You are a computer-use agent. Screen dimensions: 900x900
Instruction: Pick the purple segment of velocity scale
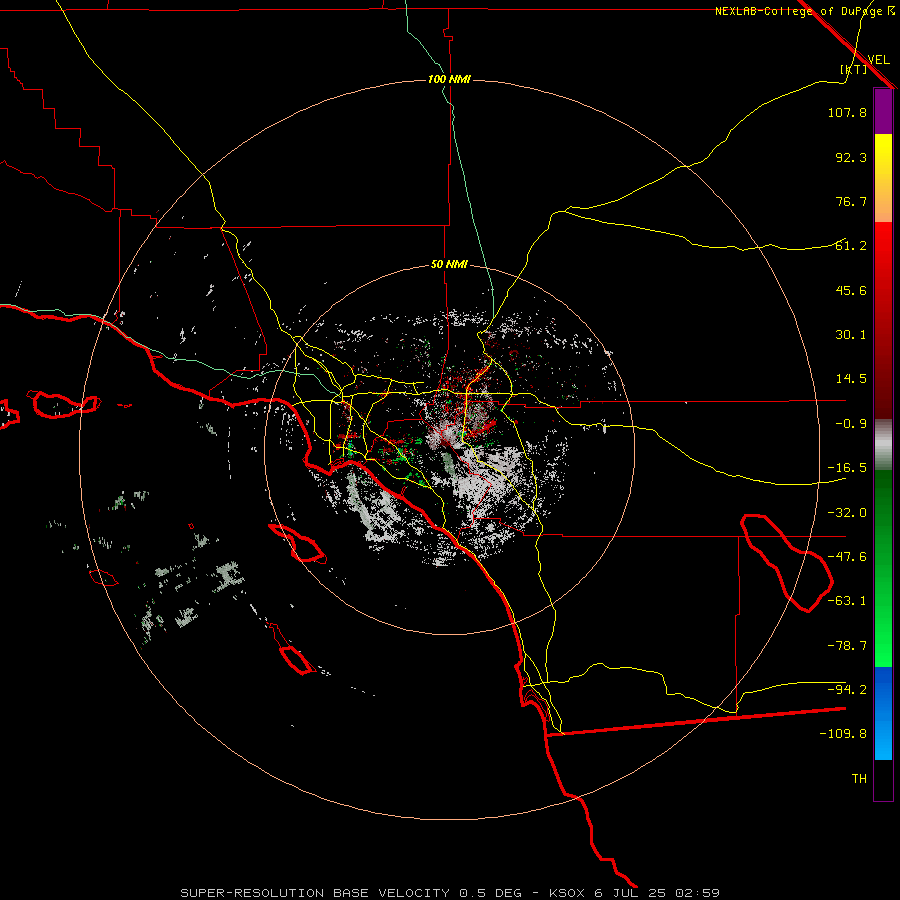[883, 111]
